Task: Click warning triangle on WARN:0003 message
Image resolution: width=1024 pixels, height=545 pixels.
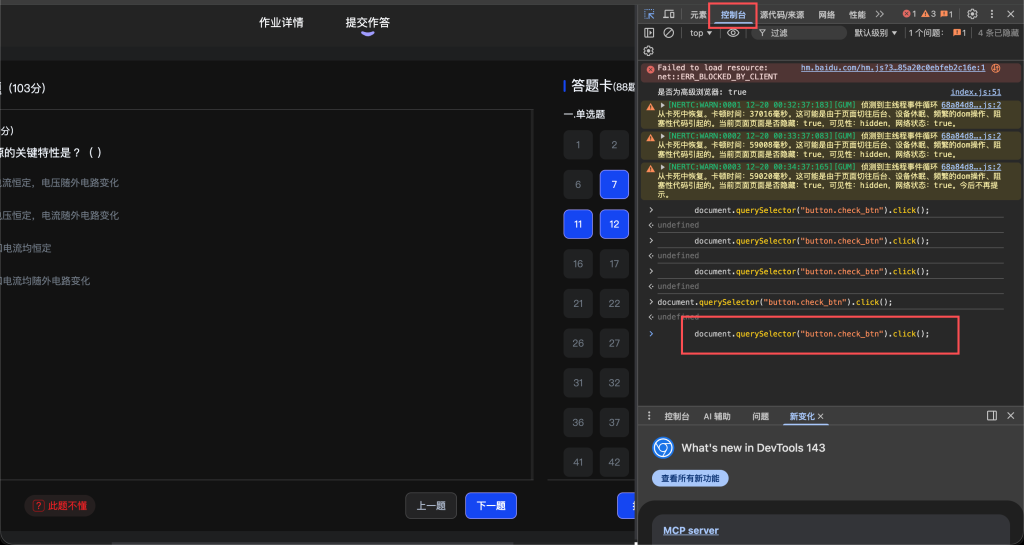Action: point(650,168)
